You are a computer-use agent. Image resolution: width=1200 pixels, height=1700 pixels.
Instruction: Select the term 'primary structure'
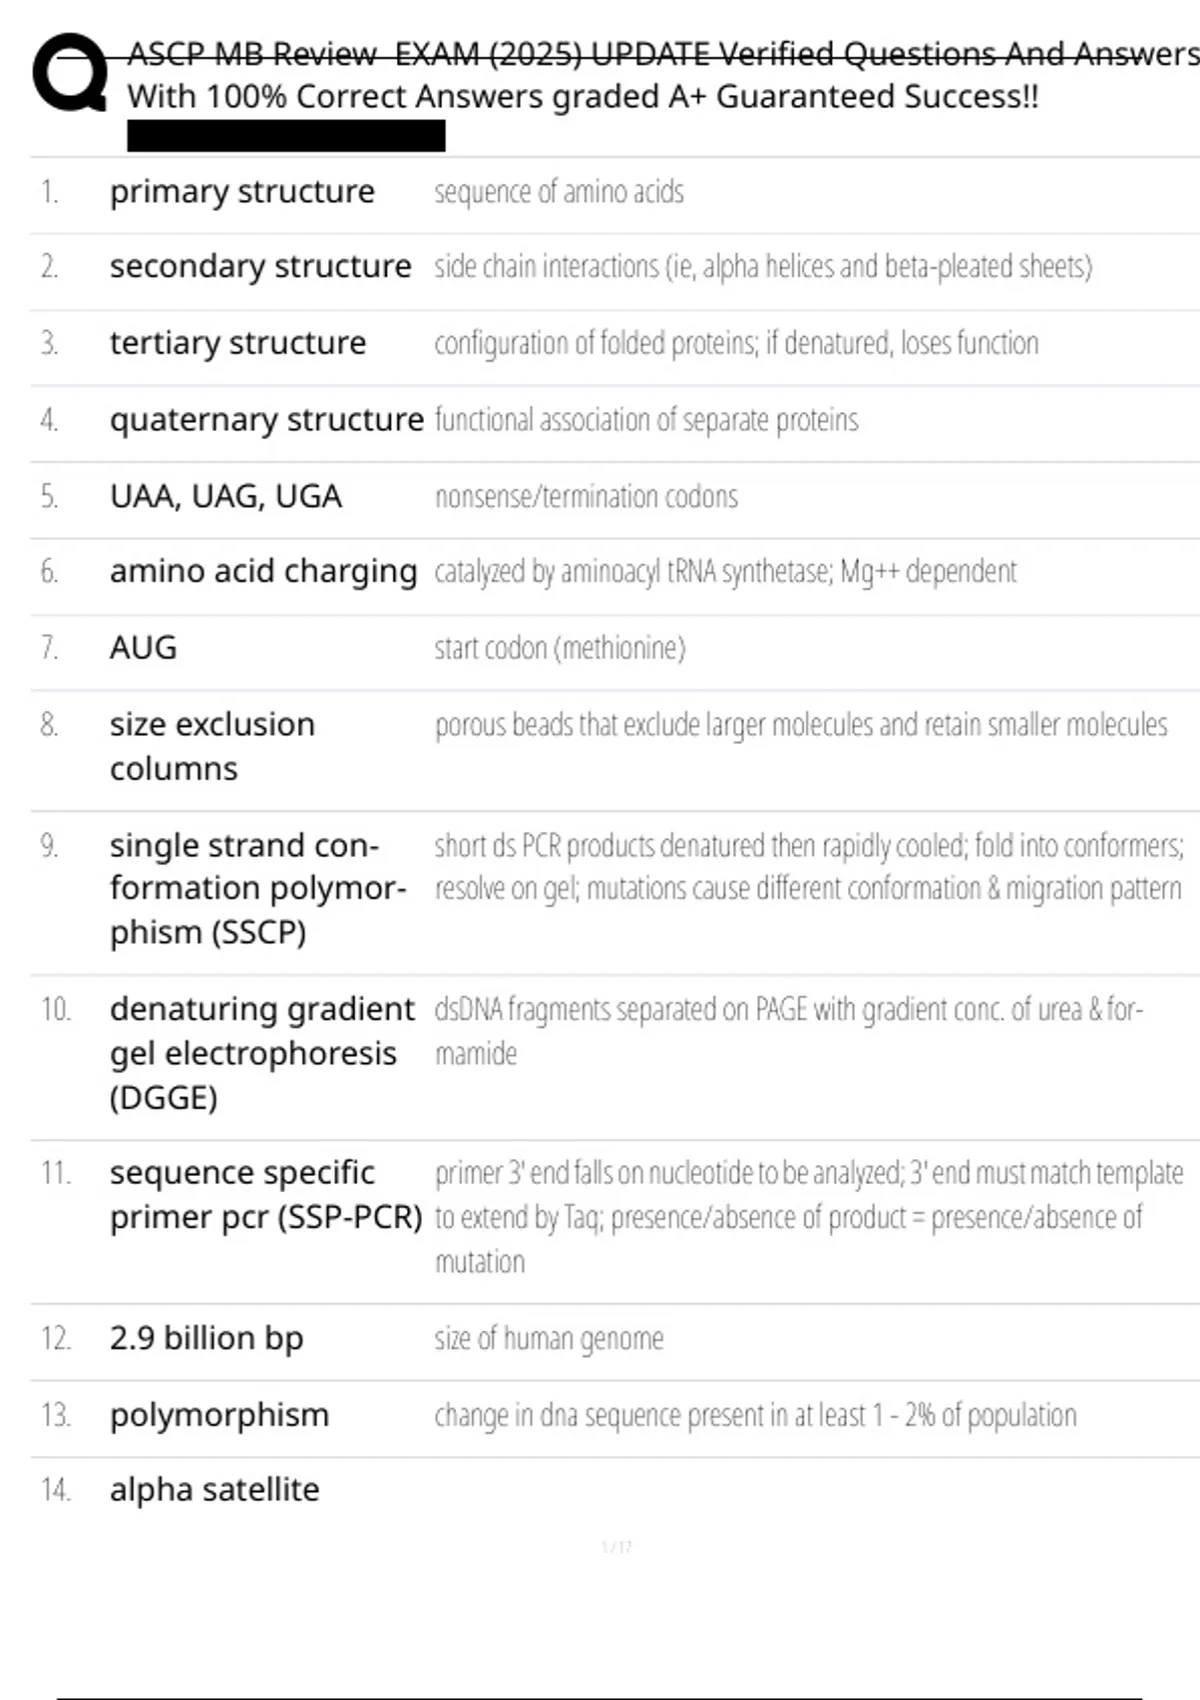tap(242, 191)
